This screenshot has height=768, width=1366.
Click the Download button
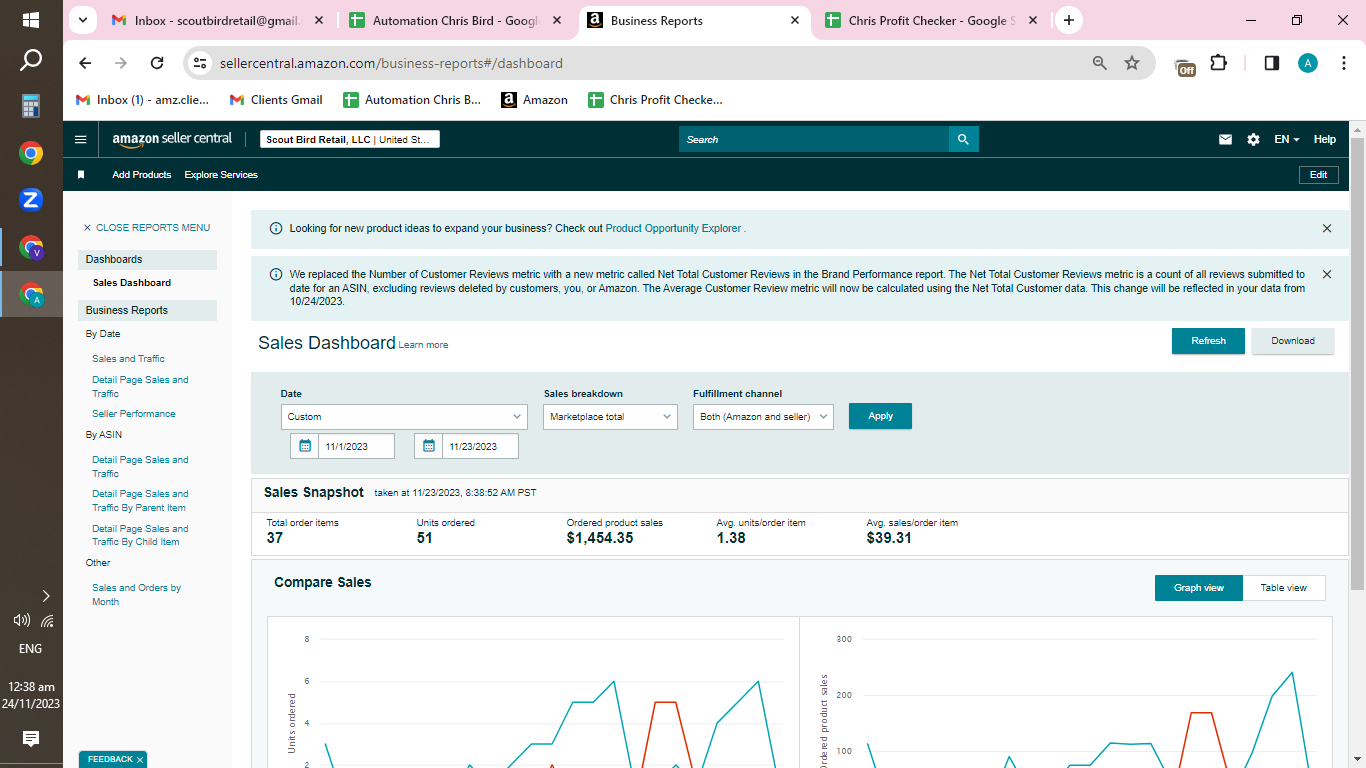click(1293, 341)
